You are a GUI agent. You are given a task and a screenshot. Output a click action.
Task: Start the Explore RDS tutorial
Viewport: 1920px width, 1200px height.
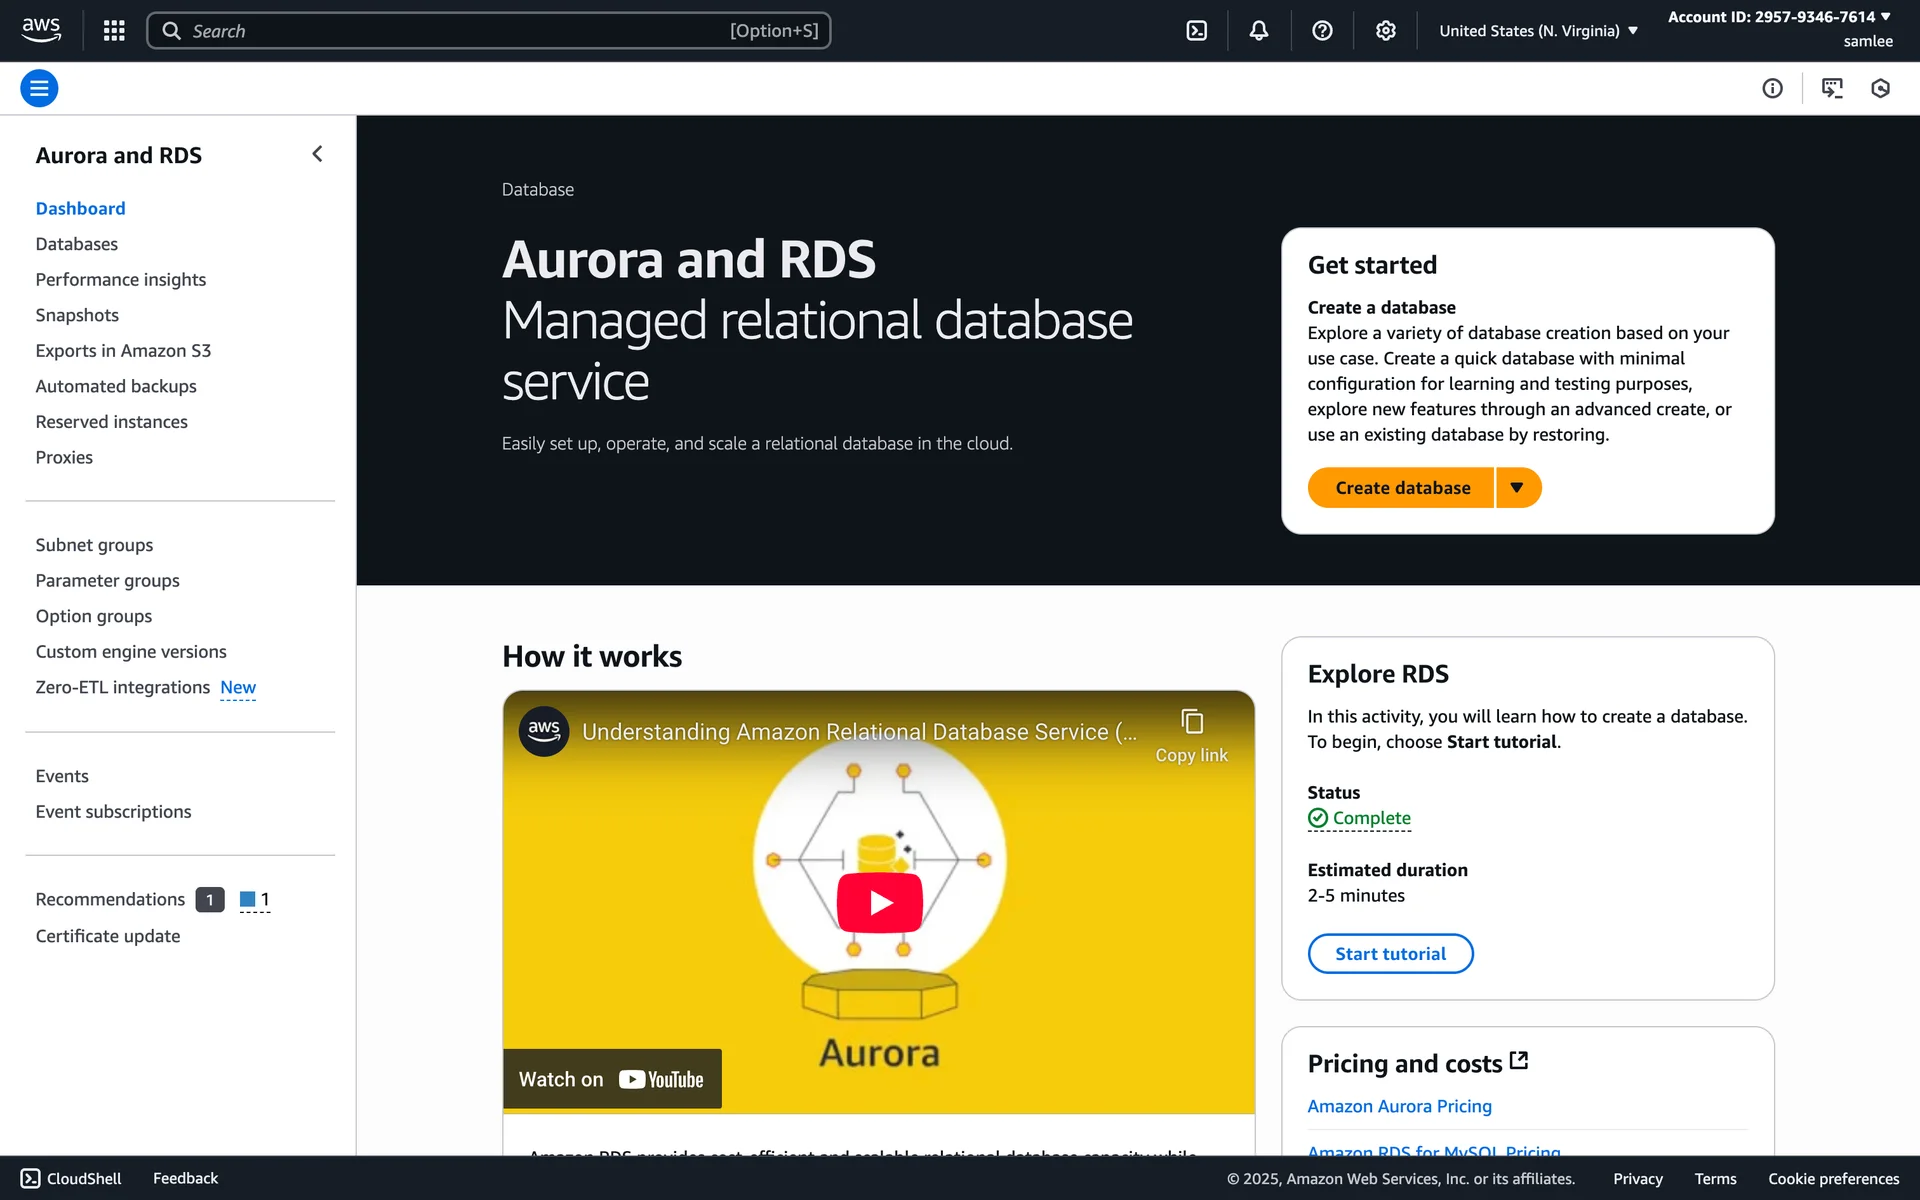point(1390,954)
